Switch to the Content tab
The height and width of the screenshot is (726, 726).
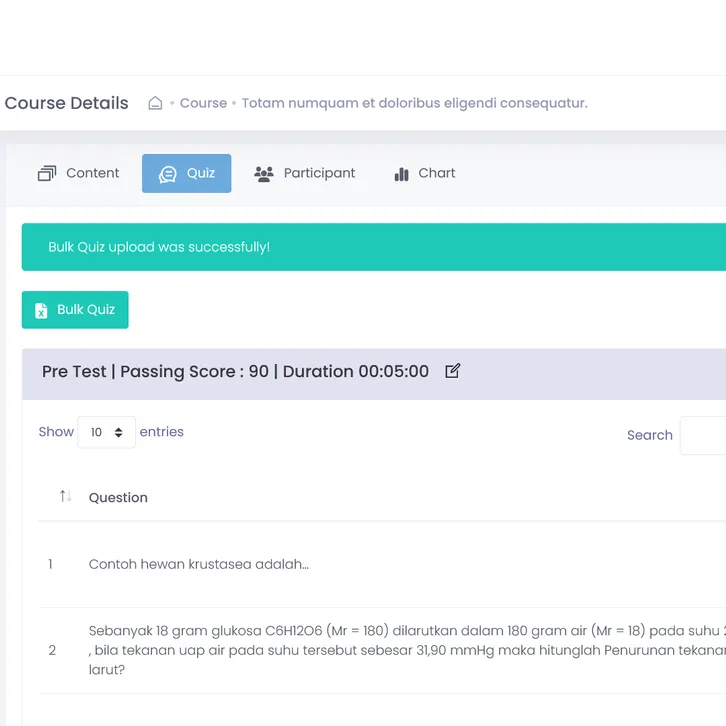pos(79,173)
